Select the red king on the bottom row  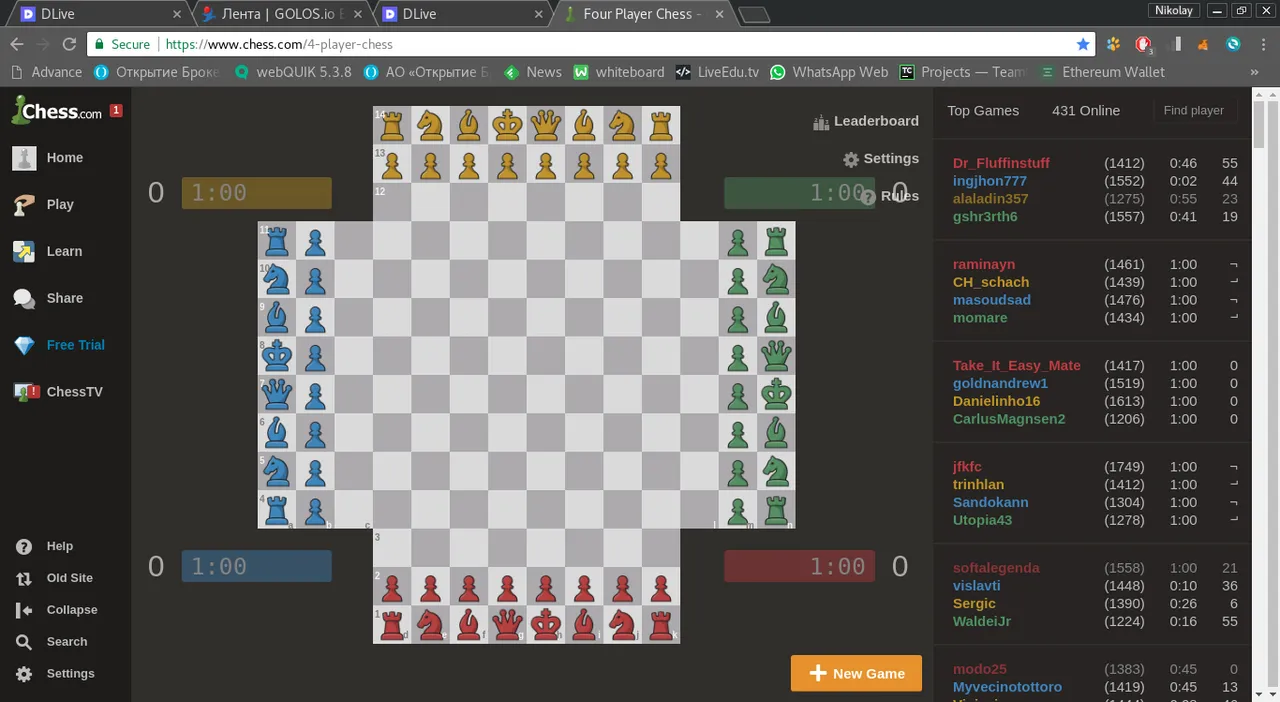(x=546, y=624)
